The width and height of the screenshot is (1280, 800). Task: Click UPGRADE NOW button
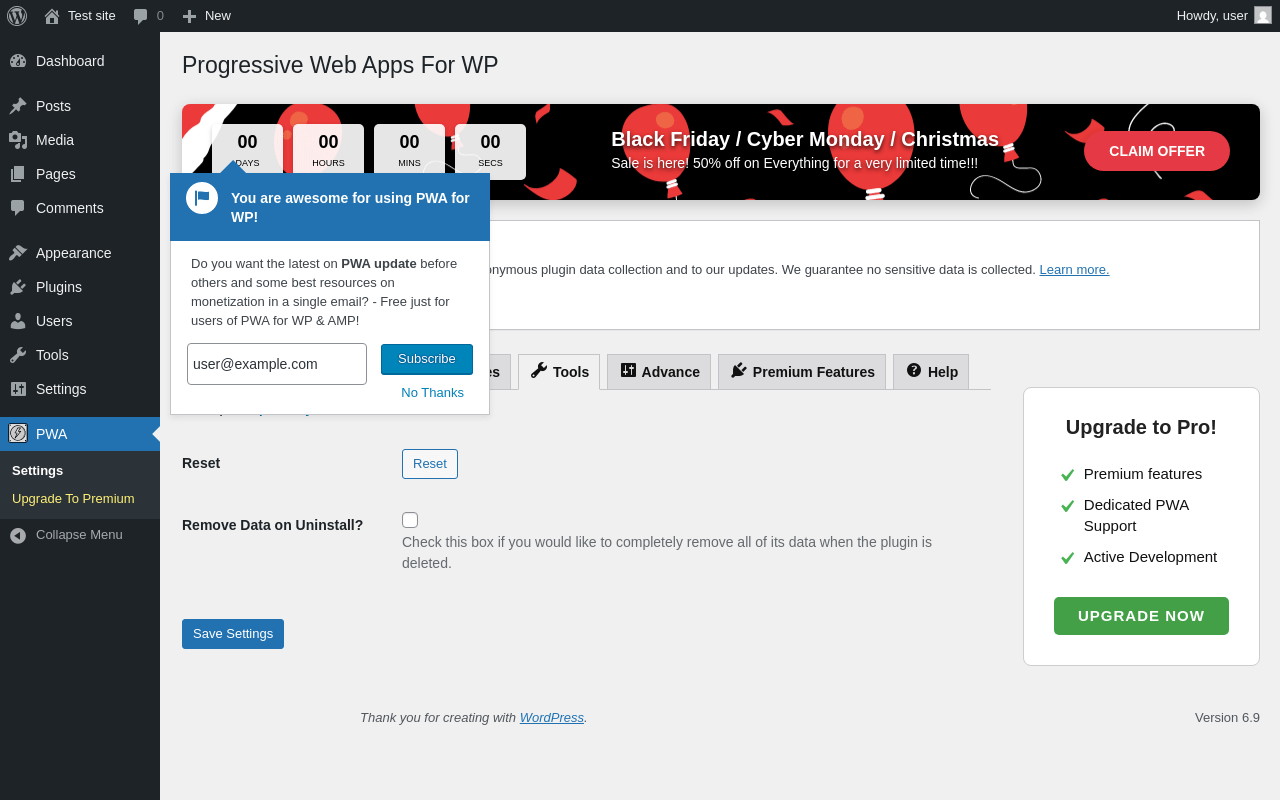[1141, 616]
